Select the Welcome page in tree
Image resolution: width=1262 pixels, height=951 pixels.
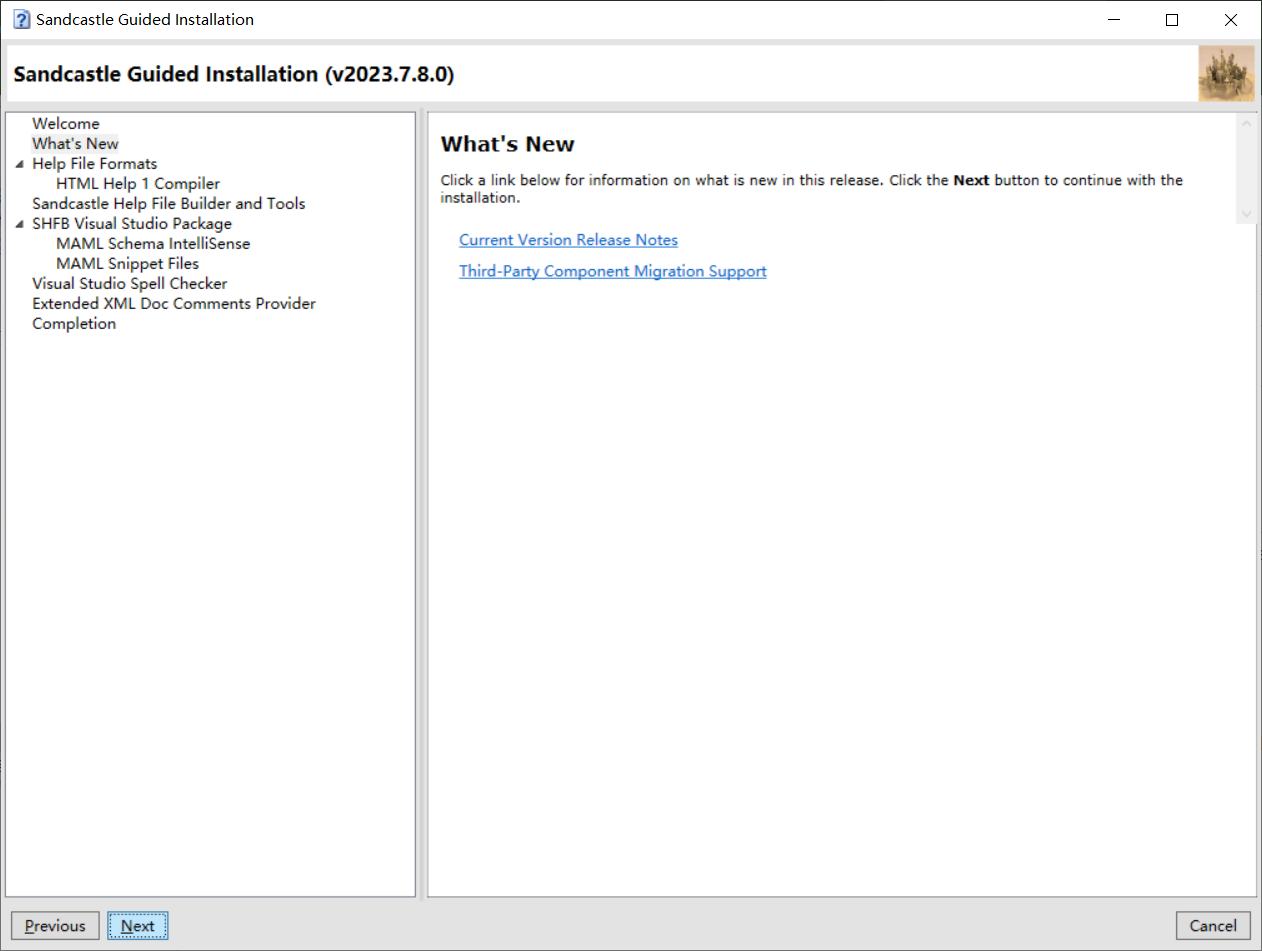[x=66, y=124]
